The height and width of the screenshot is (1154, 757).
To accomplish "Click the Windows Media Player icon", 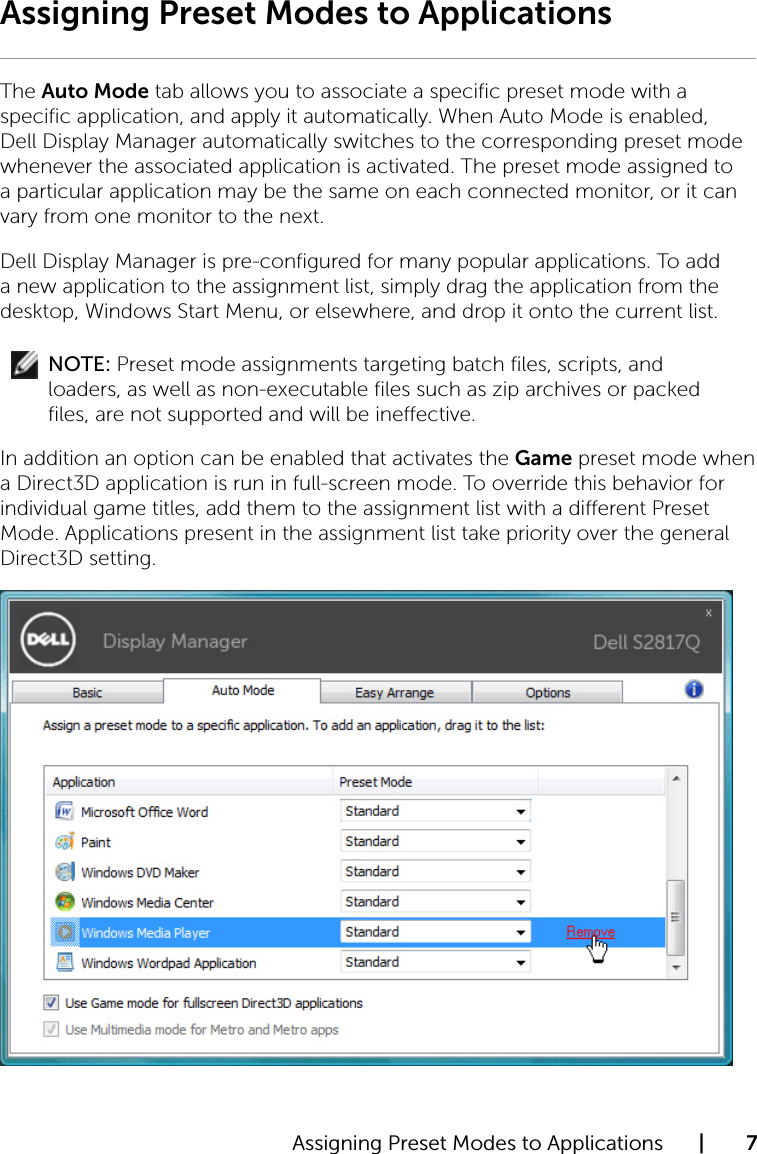I will (64, 932).
